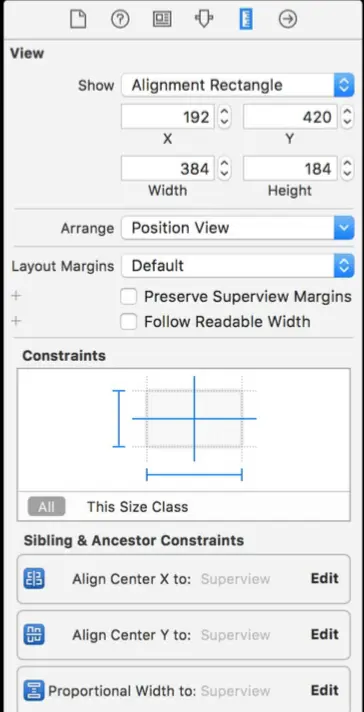Click the Align Center X constraint icon
Image resolution: width=364 pixels, height=712 pixels.
(x=34, y=579)
